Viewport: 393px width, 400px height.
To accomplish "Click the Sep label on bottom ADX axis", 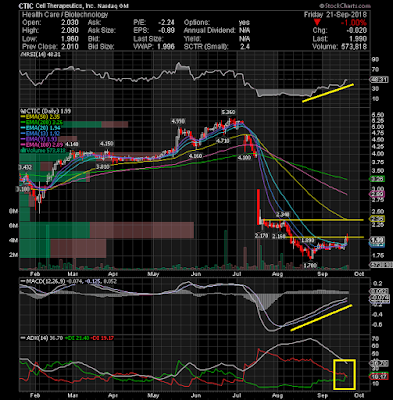I will point(322,394).
